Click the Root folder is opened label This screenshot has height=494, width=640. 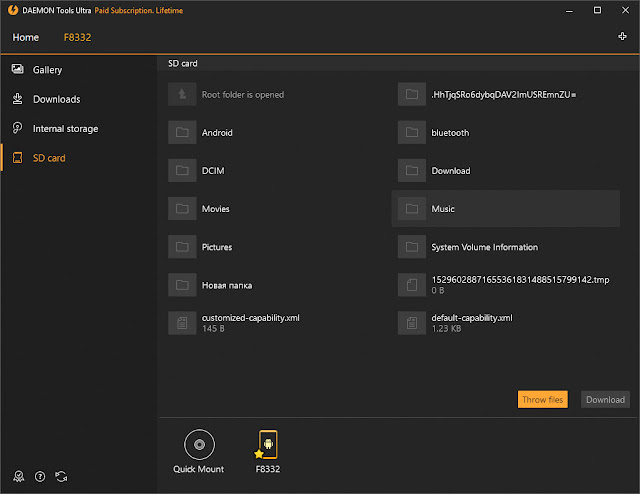(243, 95)
